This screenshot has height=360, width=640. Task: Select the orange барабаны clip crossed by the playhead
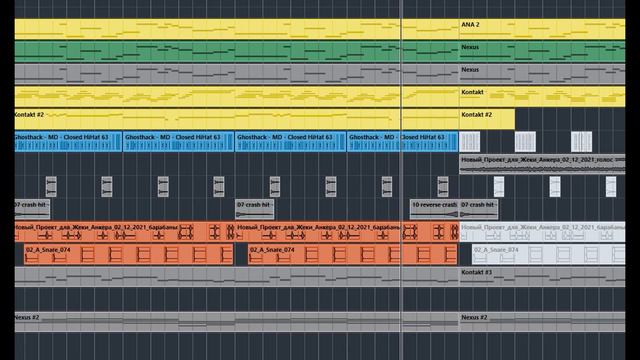(347, 232)
